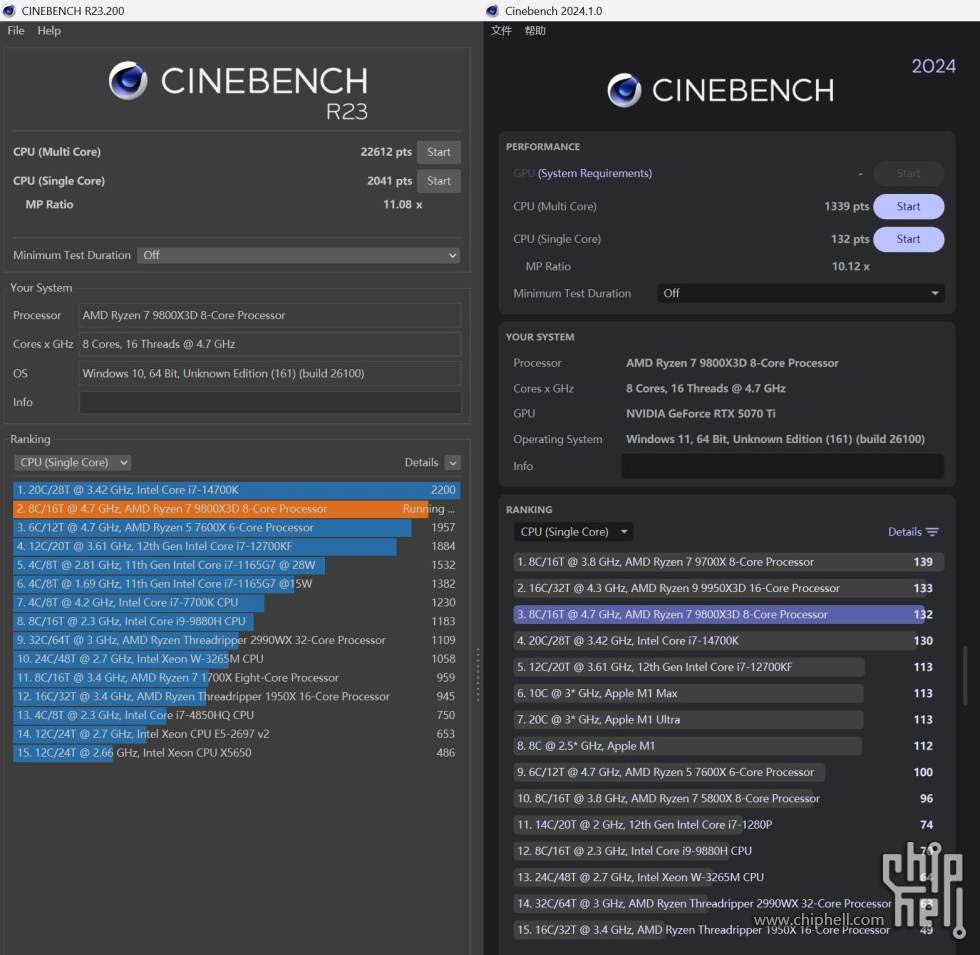Select Cinebench 2024 ranking row Core i7-14700K

728,641
